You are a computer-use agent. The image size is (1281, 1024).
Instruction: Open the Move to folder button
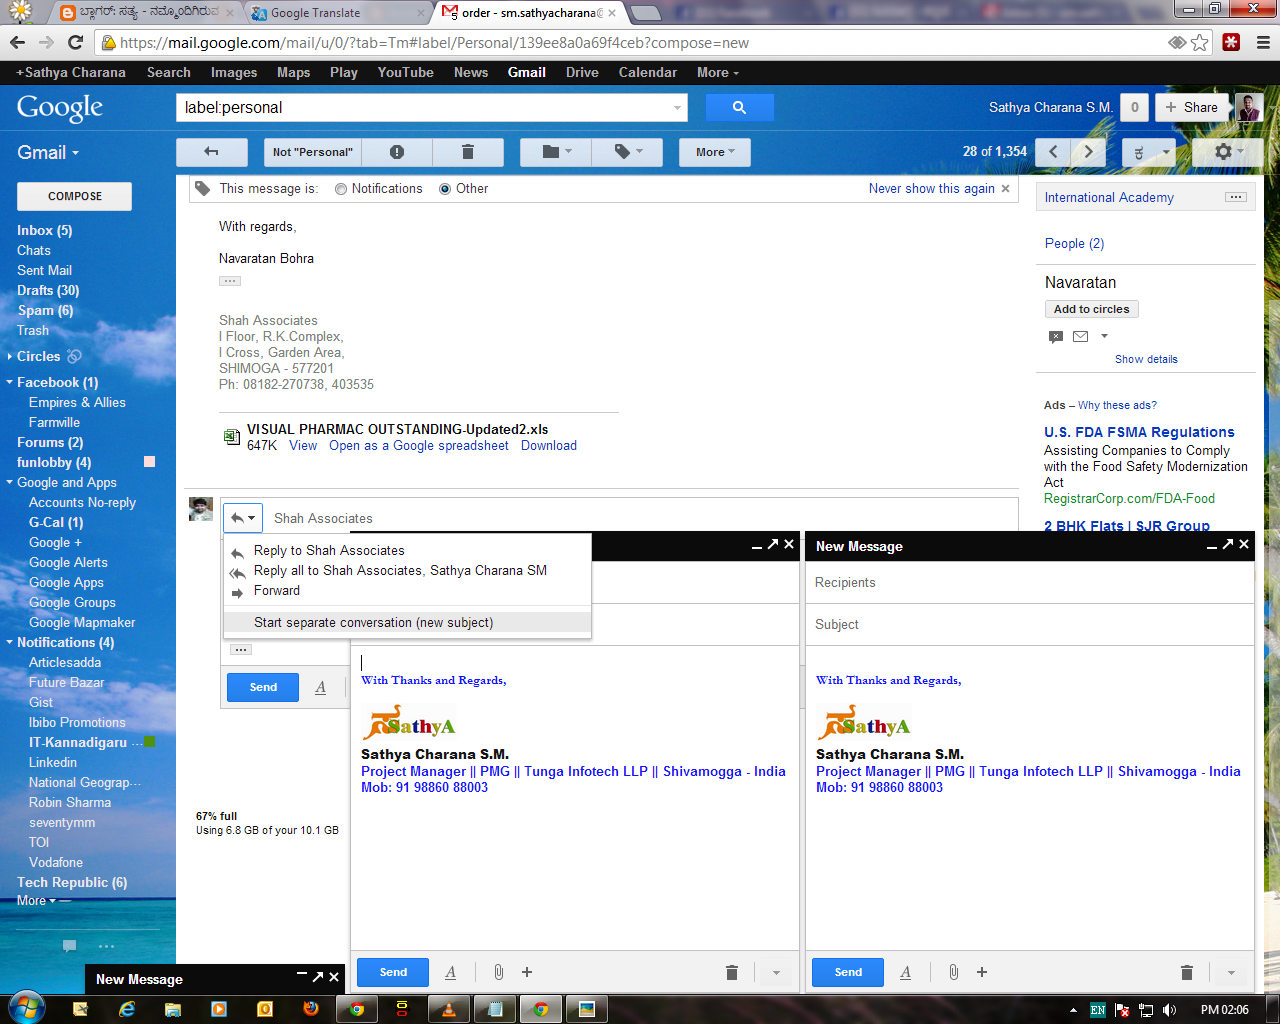(x=556, y=152)
